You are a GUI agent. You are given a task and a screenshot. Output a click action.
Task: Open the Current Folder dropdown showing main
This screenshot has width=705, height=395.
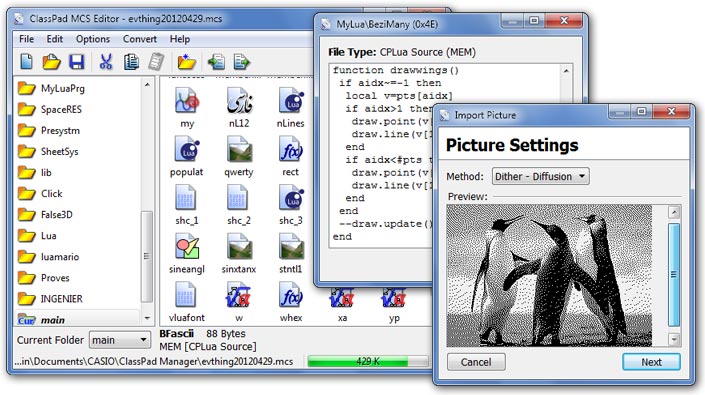(120, 340)
